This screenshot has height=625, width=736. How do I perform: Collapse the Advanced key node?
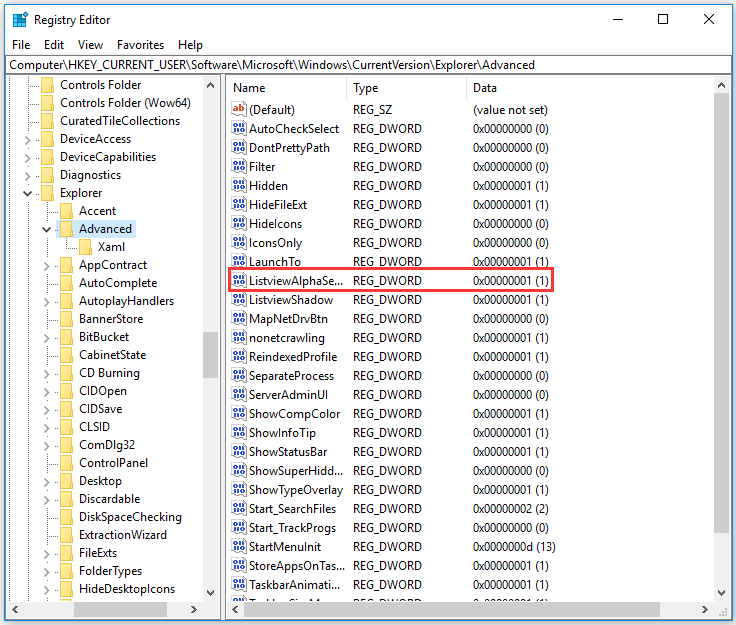(46, 229)
